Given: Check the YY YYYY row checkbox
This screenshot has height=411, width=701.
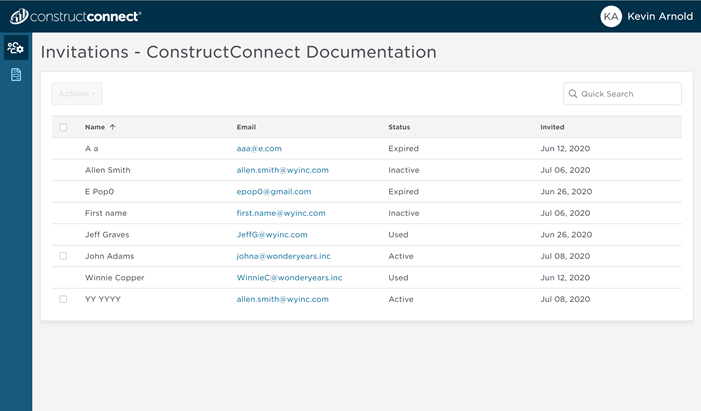Looking at the screenshot, I should point(63,299).
